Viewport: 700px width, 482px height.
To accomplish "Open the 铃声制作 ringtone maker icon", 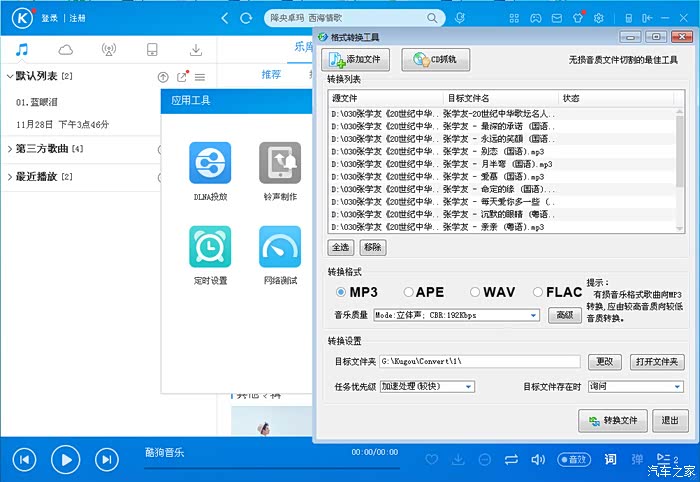I will (280, 162).
